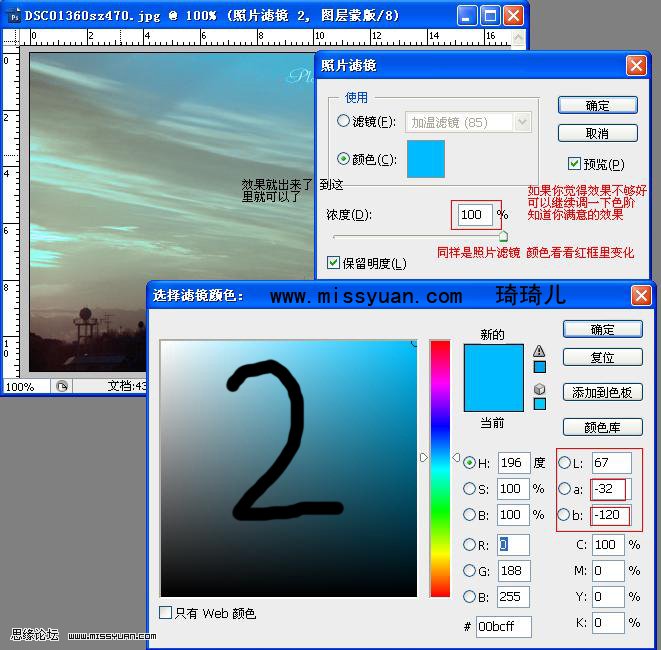Open the 颜色库 color libraries button
The image size is (661, 650).
(x=602, y=427)
